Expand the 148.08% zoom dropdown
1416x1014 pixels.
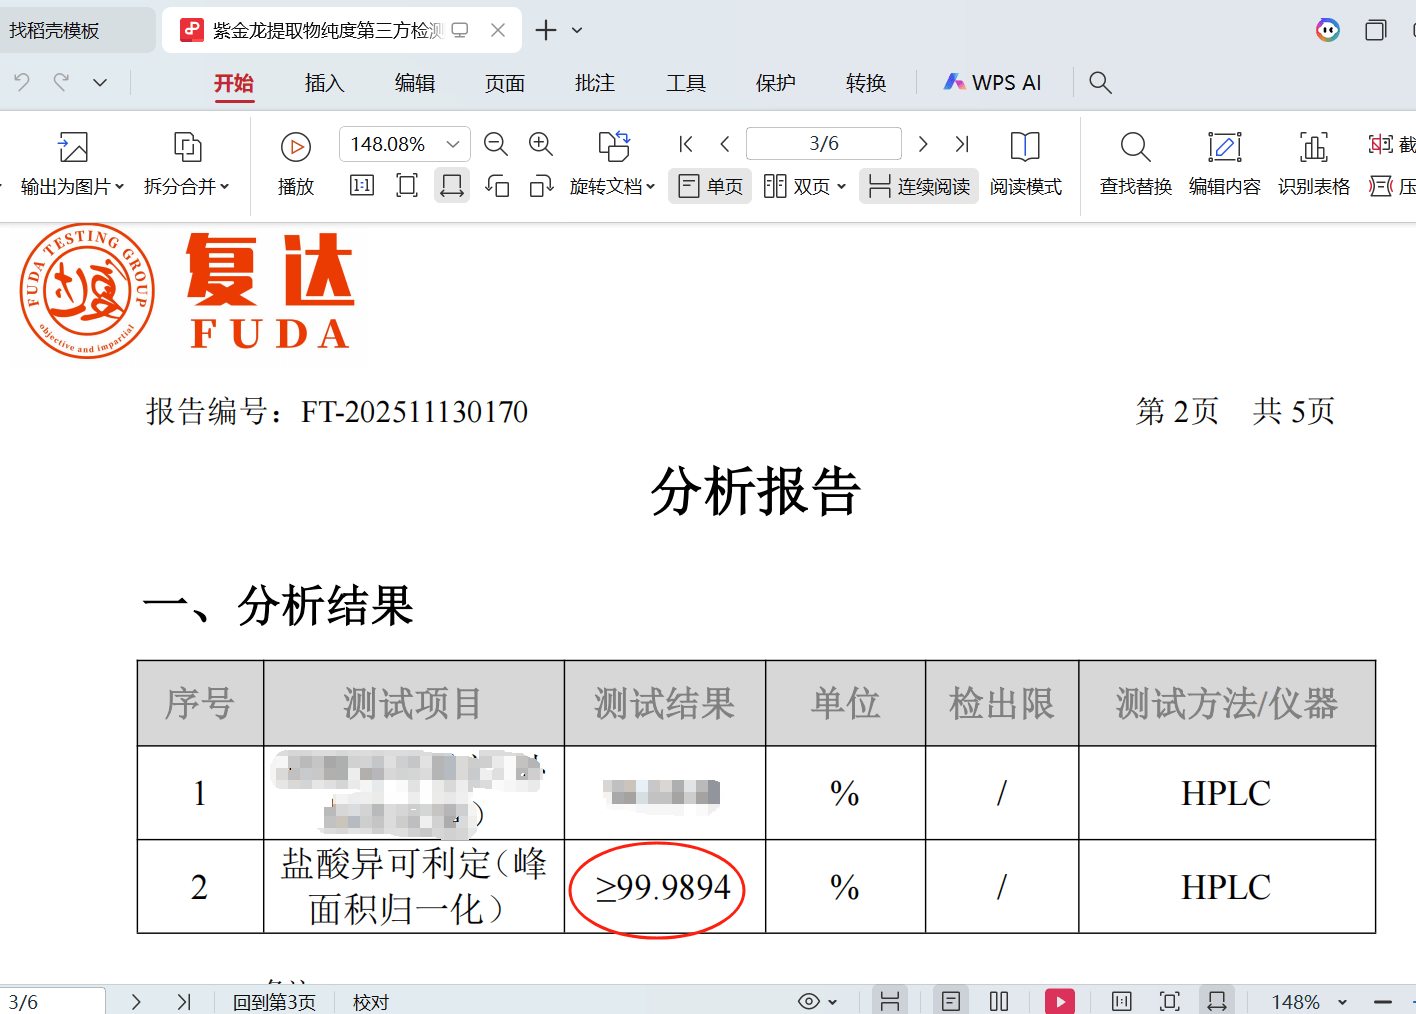click(x=453, y=144)
